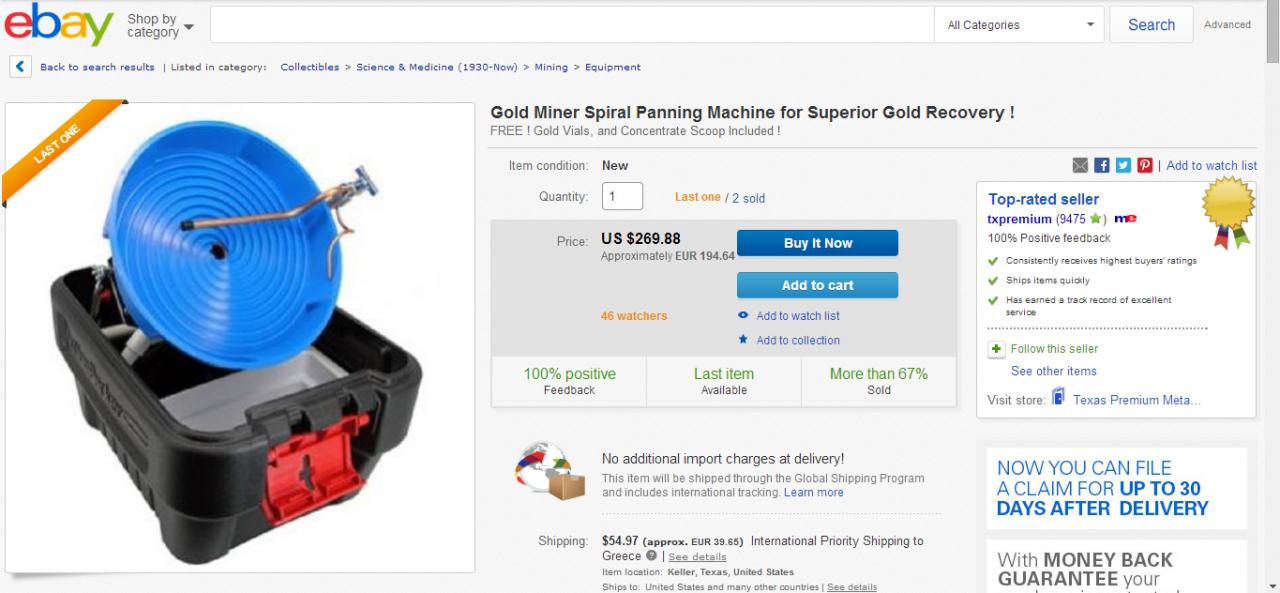
Task: Open the Shop by category dropdown
Action: 160,25
